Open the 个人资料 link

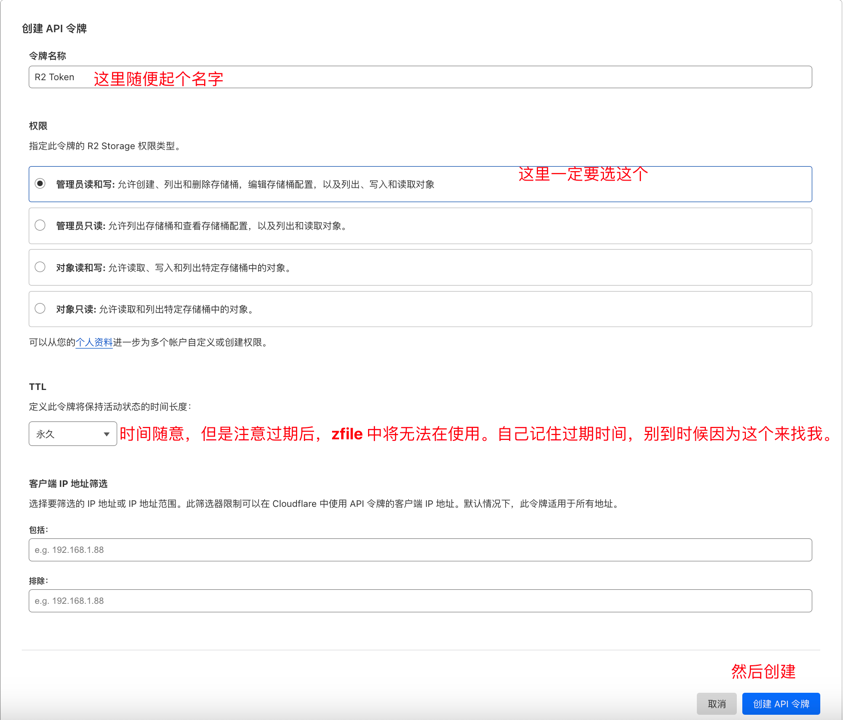94,343
